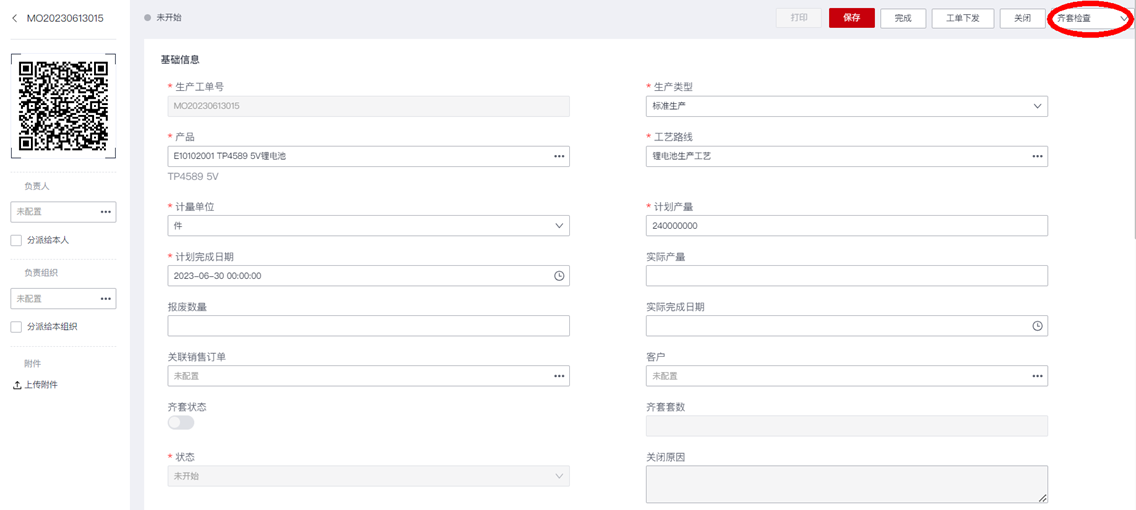Expand the 生产类型 dropdown
The height and width of the screenshot is (510, 1136).
tap(1037, 106)
